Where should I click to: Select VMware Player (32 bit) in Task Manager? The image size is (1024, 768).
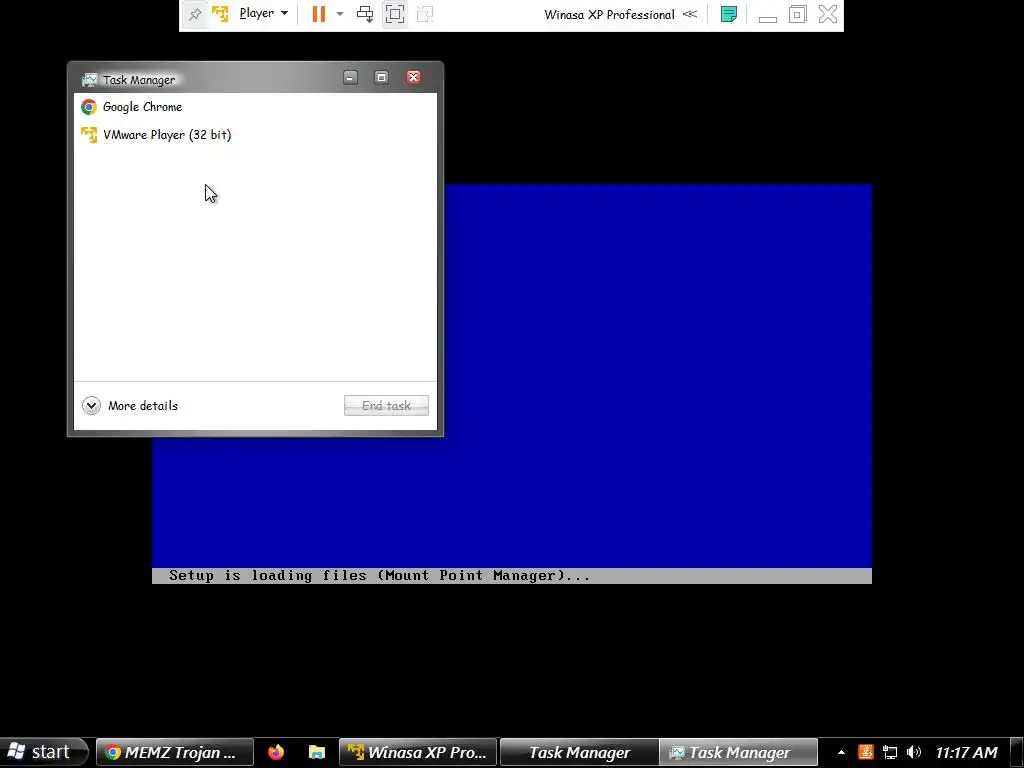coord(255,135)
